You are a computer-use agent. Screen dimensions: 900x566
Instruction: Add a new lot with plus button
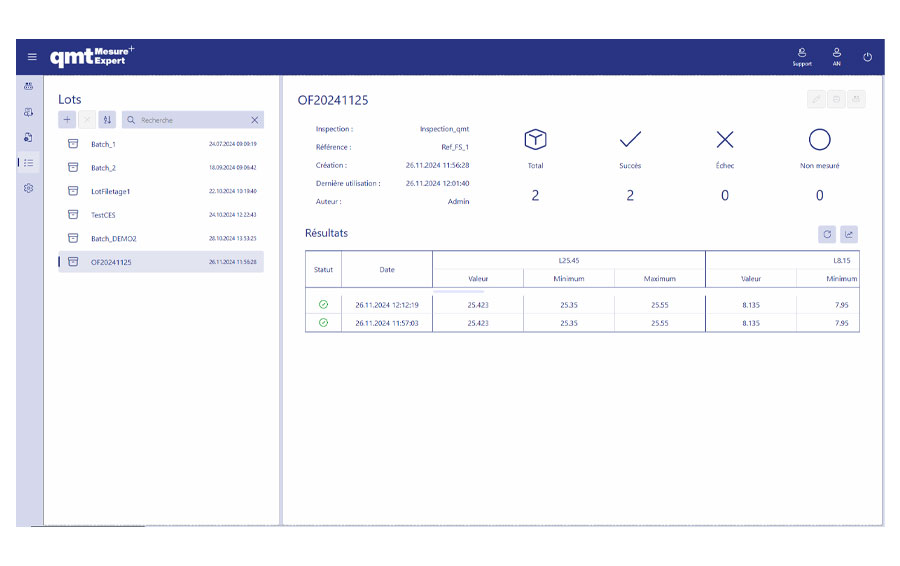(x=67, y=120)
